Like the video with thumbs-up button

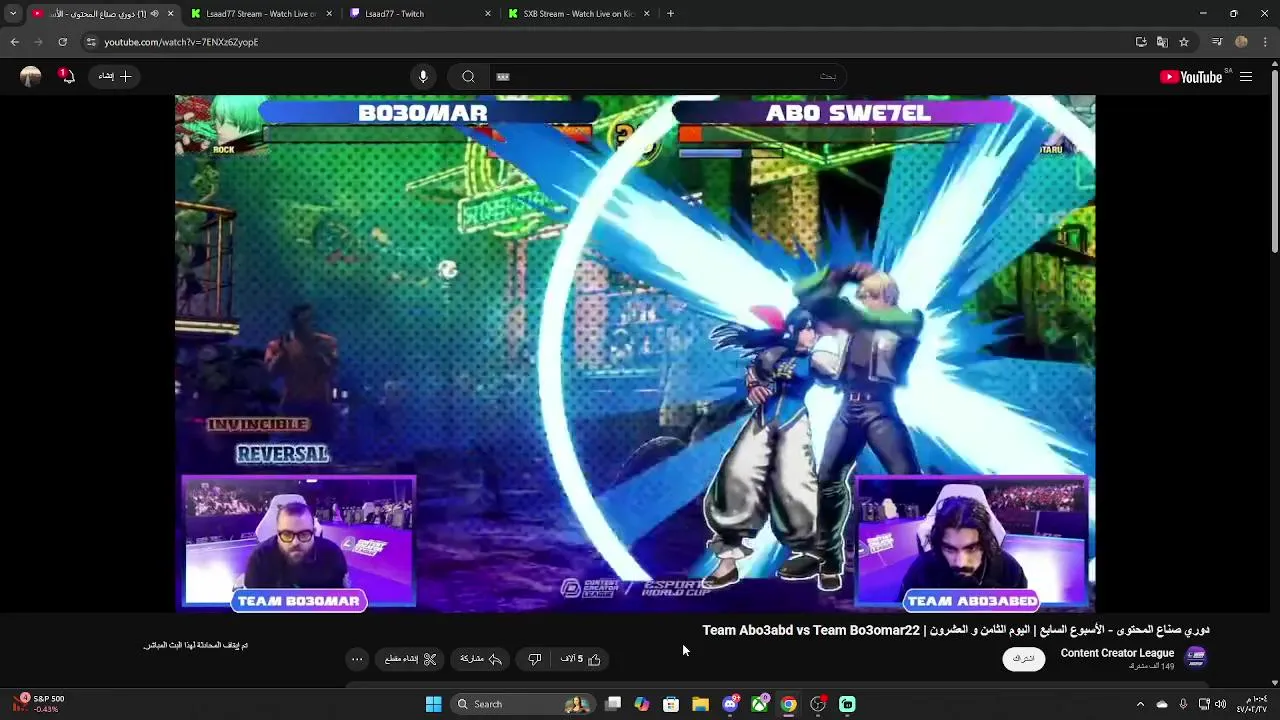pos(581,659)
